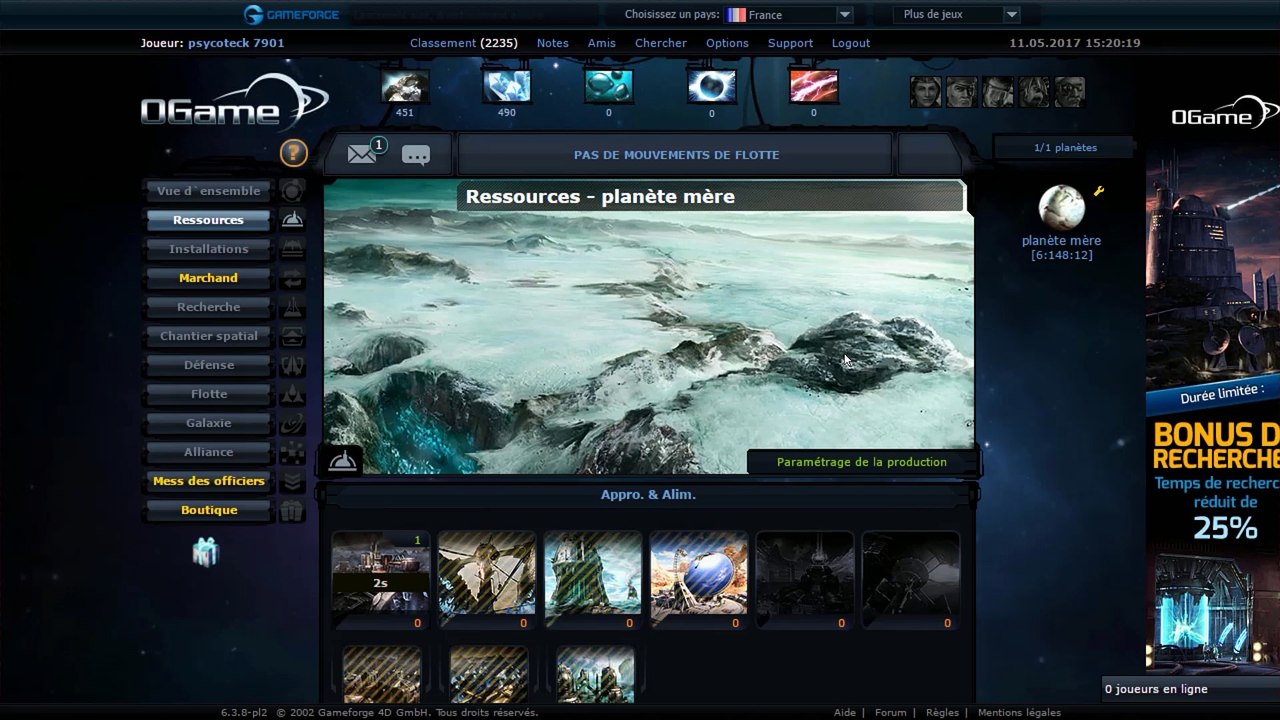Open the gift box icon below the menu

pos(205,552)
